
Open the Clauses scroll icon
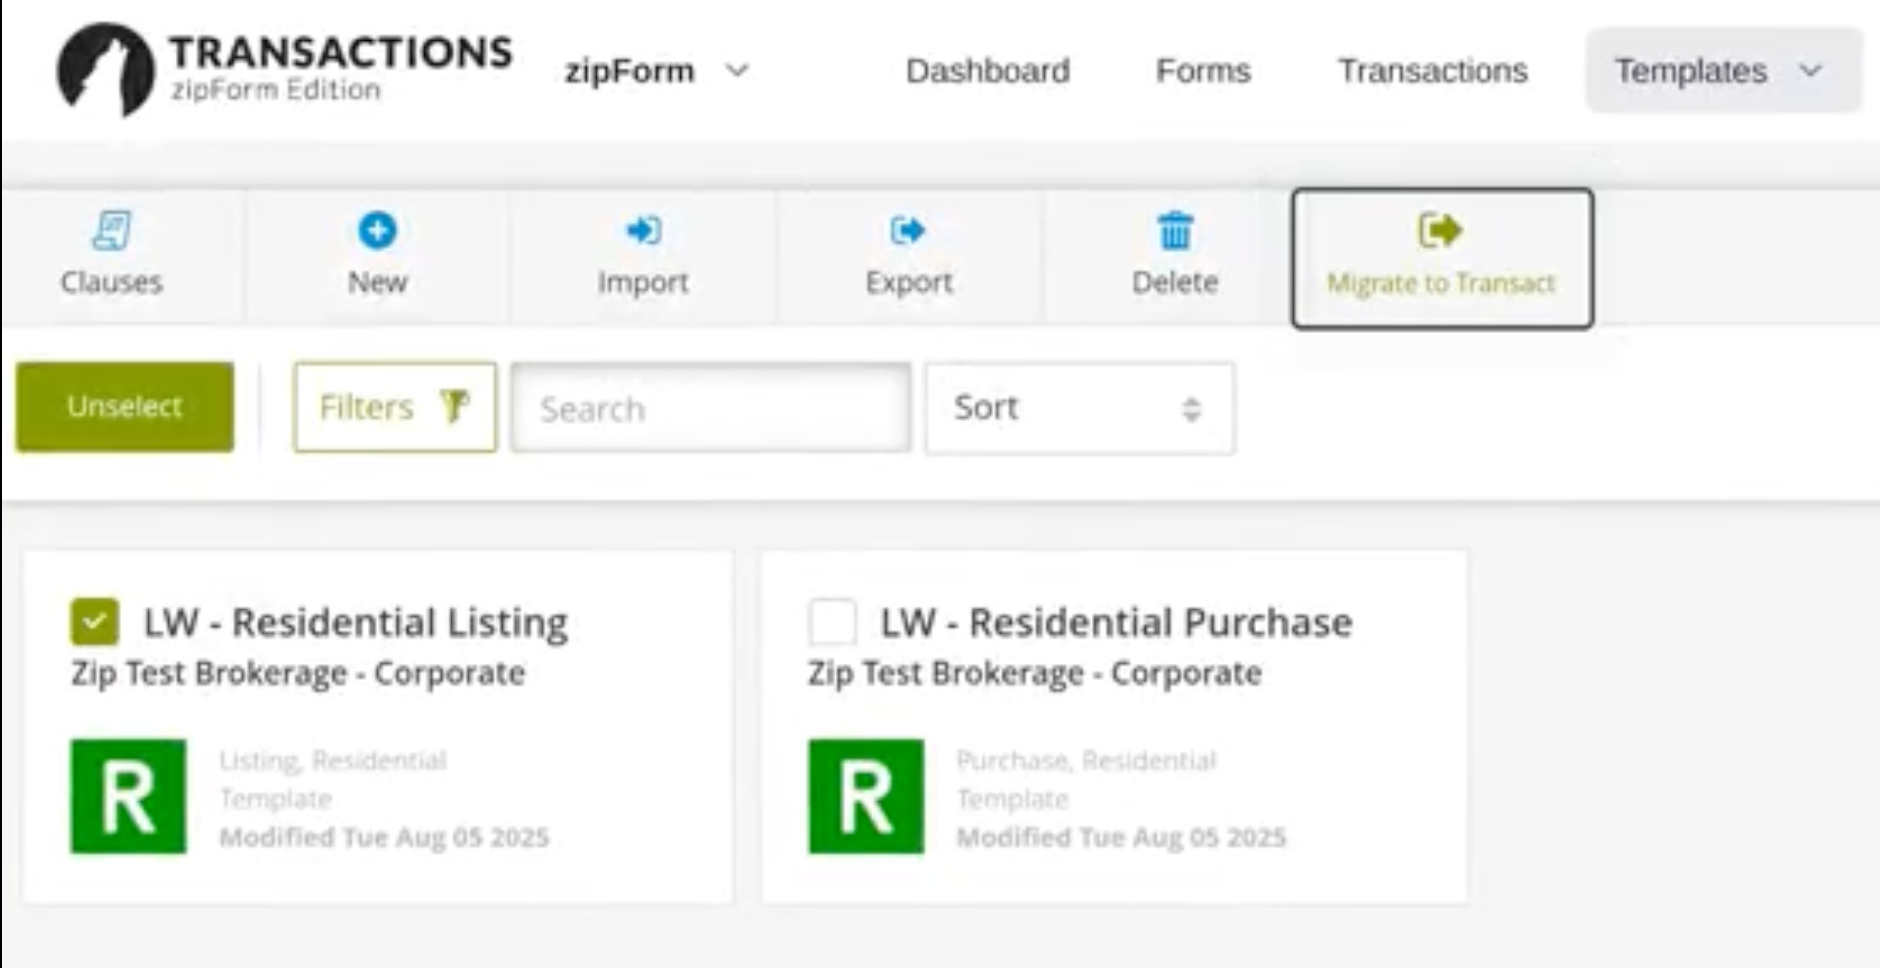(111, 230)
